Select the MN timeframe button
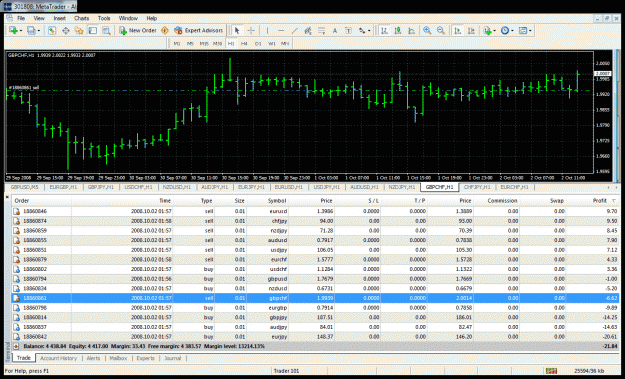 (285, 43)
